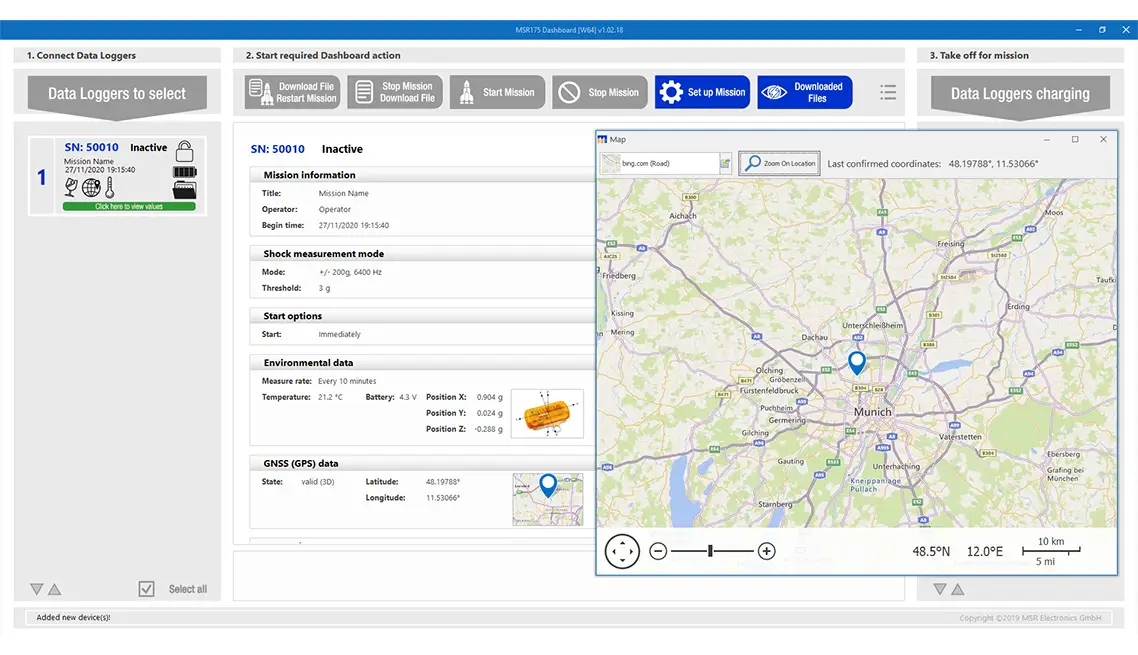Click the map pan navigation compass control
1138x655 pixels.
(622, 551)
